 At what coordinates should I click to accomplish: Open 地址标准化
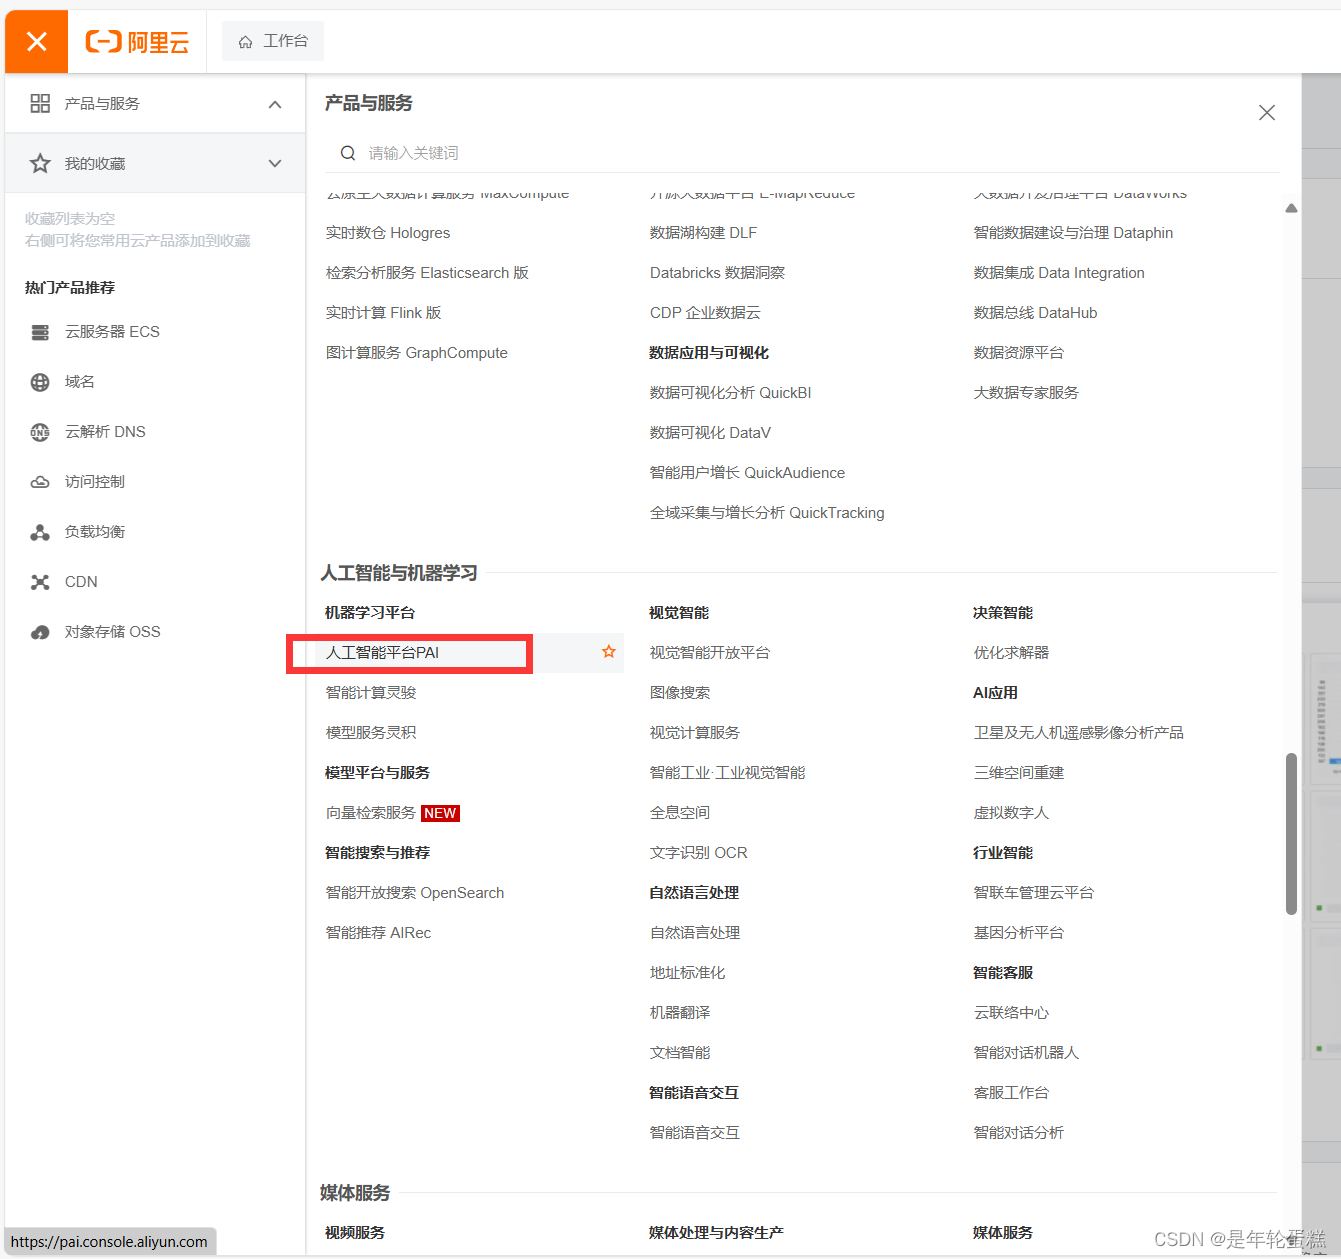[x=687, y=973]
